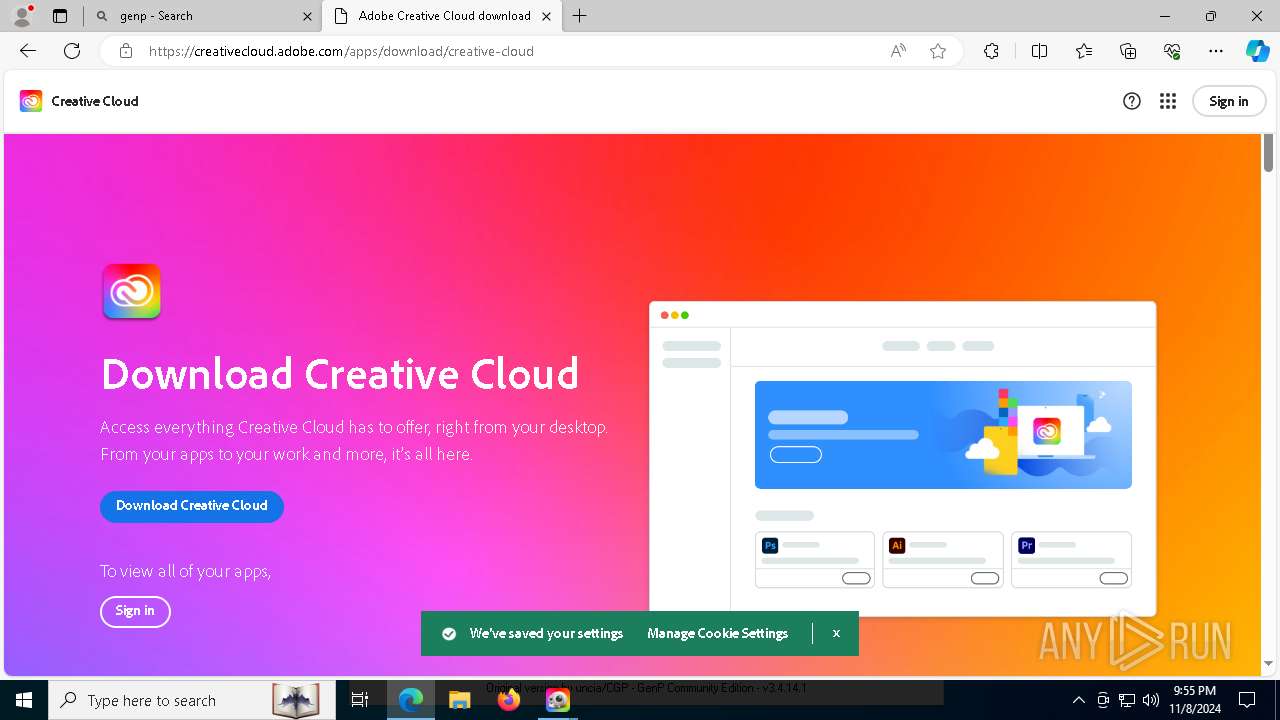Open Collections in Edge toolbar
This screenshot has width=1280, height=720.
[x=1128, y=51]
